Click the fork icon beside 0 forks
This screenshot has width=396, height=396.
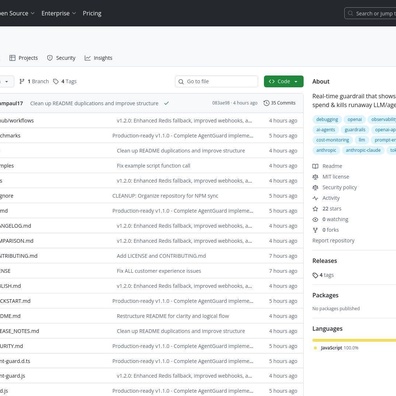click(x=315, y=230)
